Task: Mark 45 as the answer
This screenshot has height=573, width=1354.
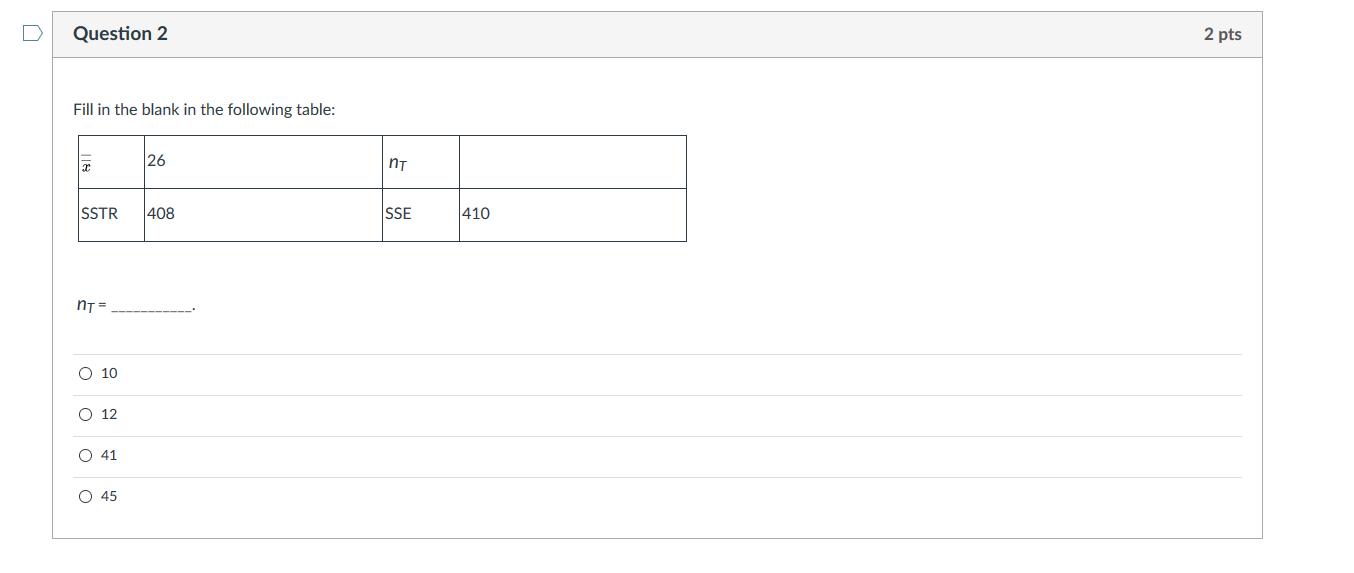Action: point(86,497)
